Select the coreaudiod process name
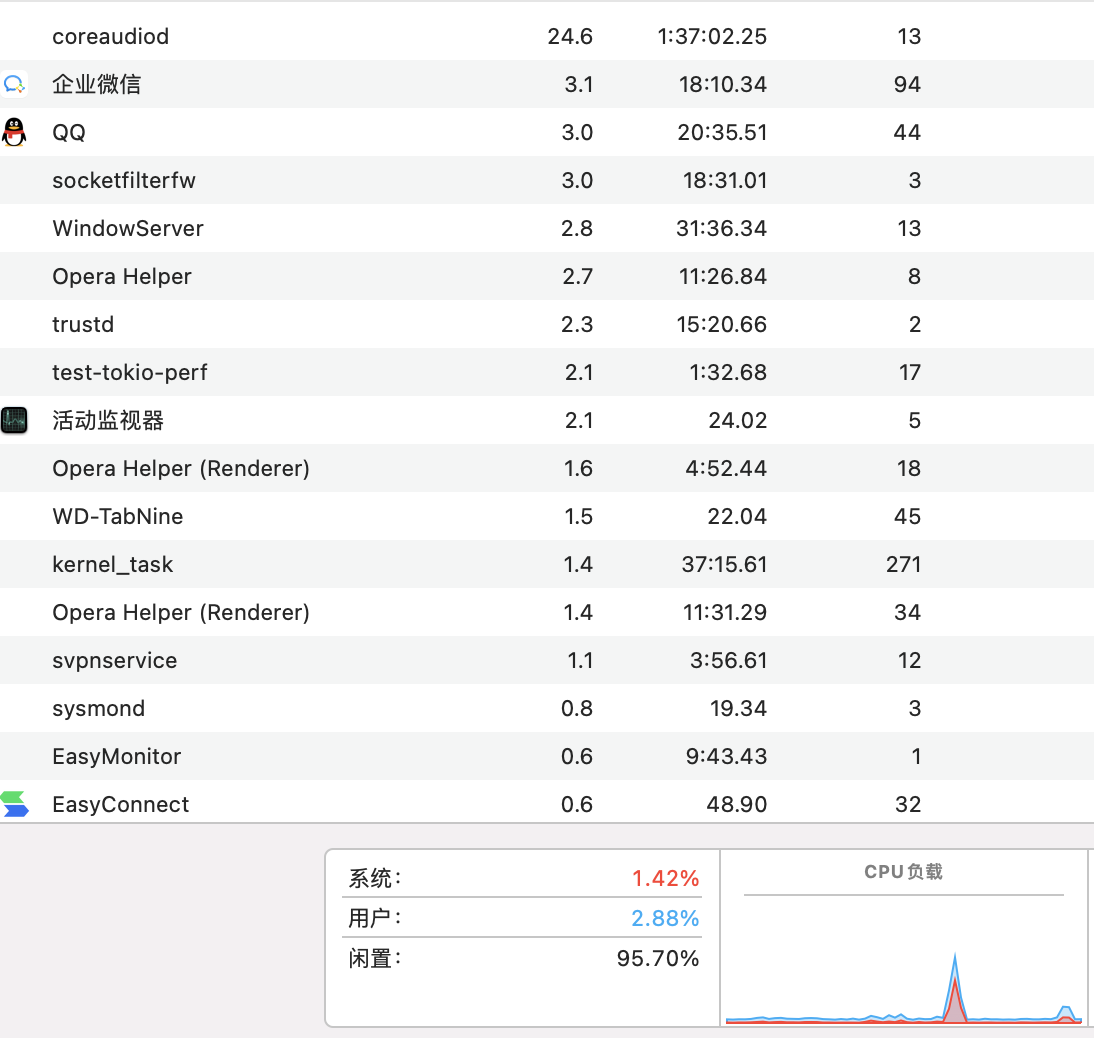This screenshot has height=1038, width=1094. (110, 36)
